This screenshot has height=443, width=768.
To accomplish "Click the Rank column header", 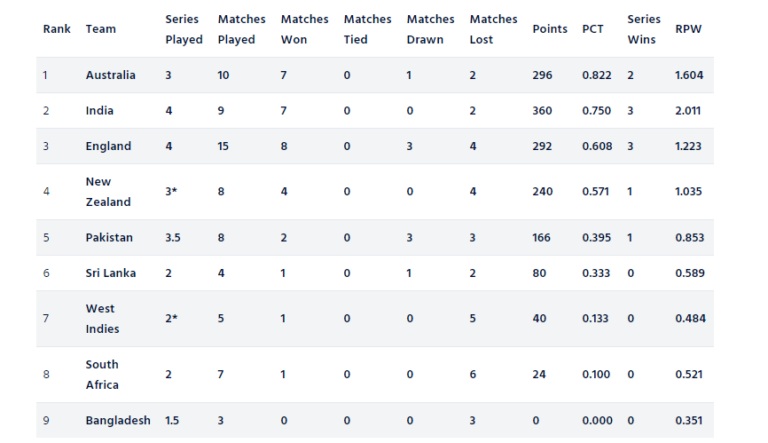I will tap(56, 29).
